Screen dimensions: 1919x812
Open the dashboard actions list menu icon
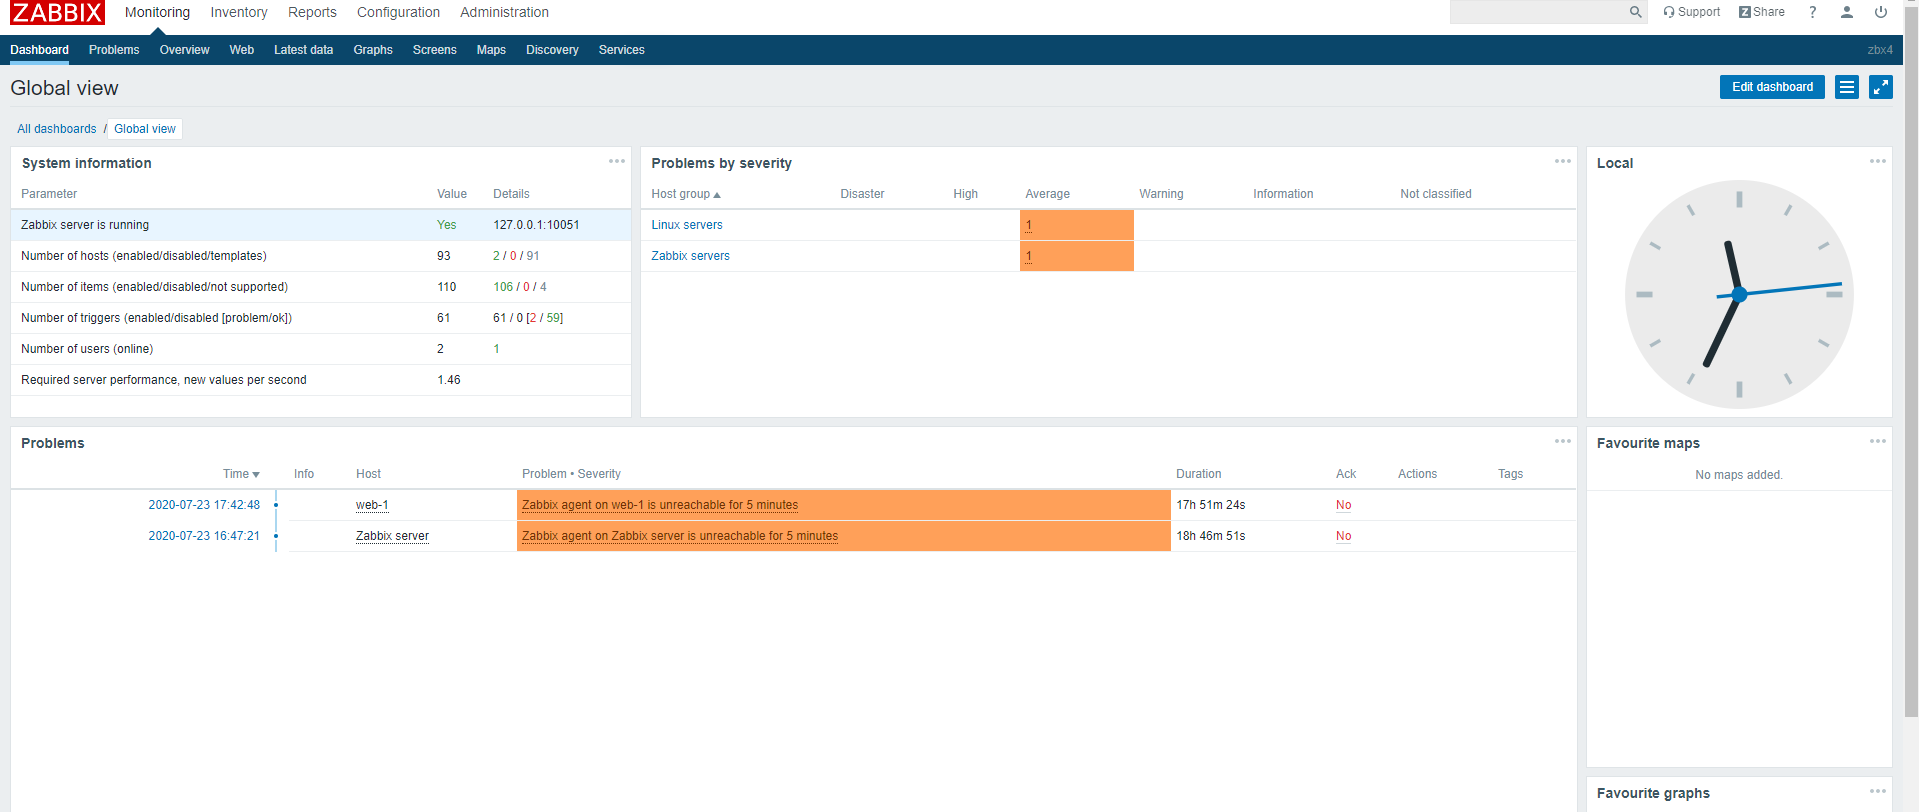pos(1847,87)
